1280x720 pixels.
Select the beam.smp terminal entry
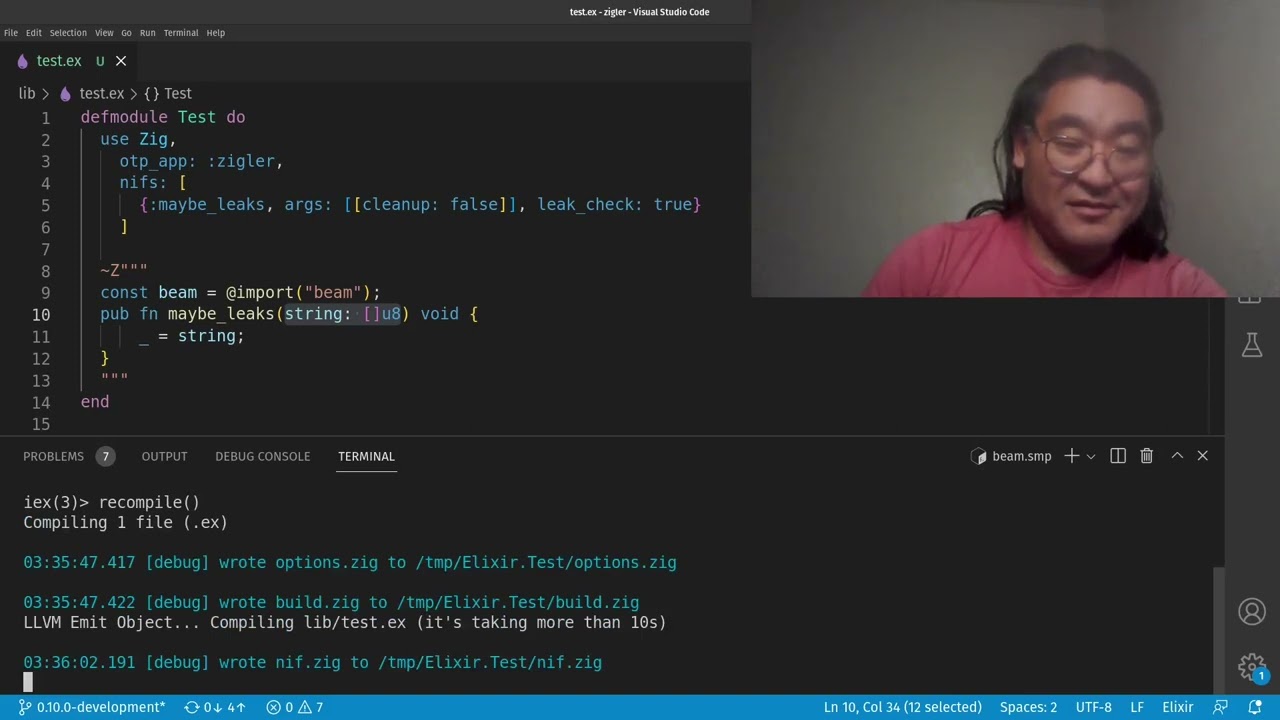(x=1011, y=456)
